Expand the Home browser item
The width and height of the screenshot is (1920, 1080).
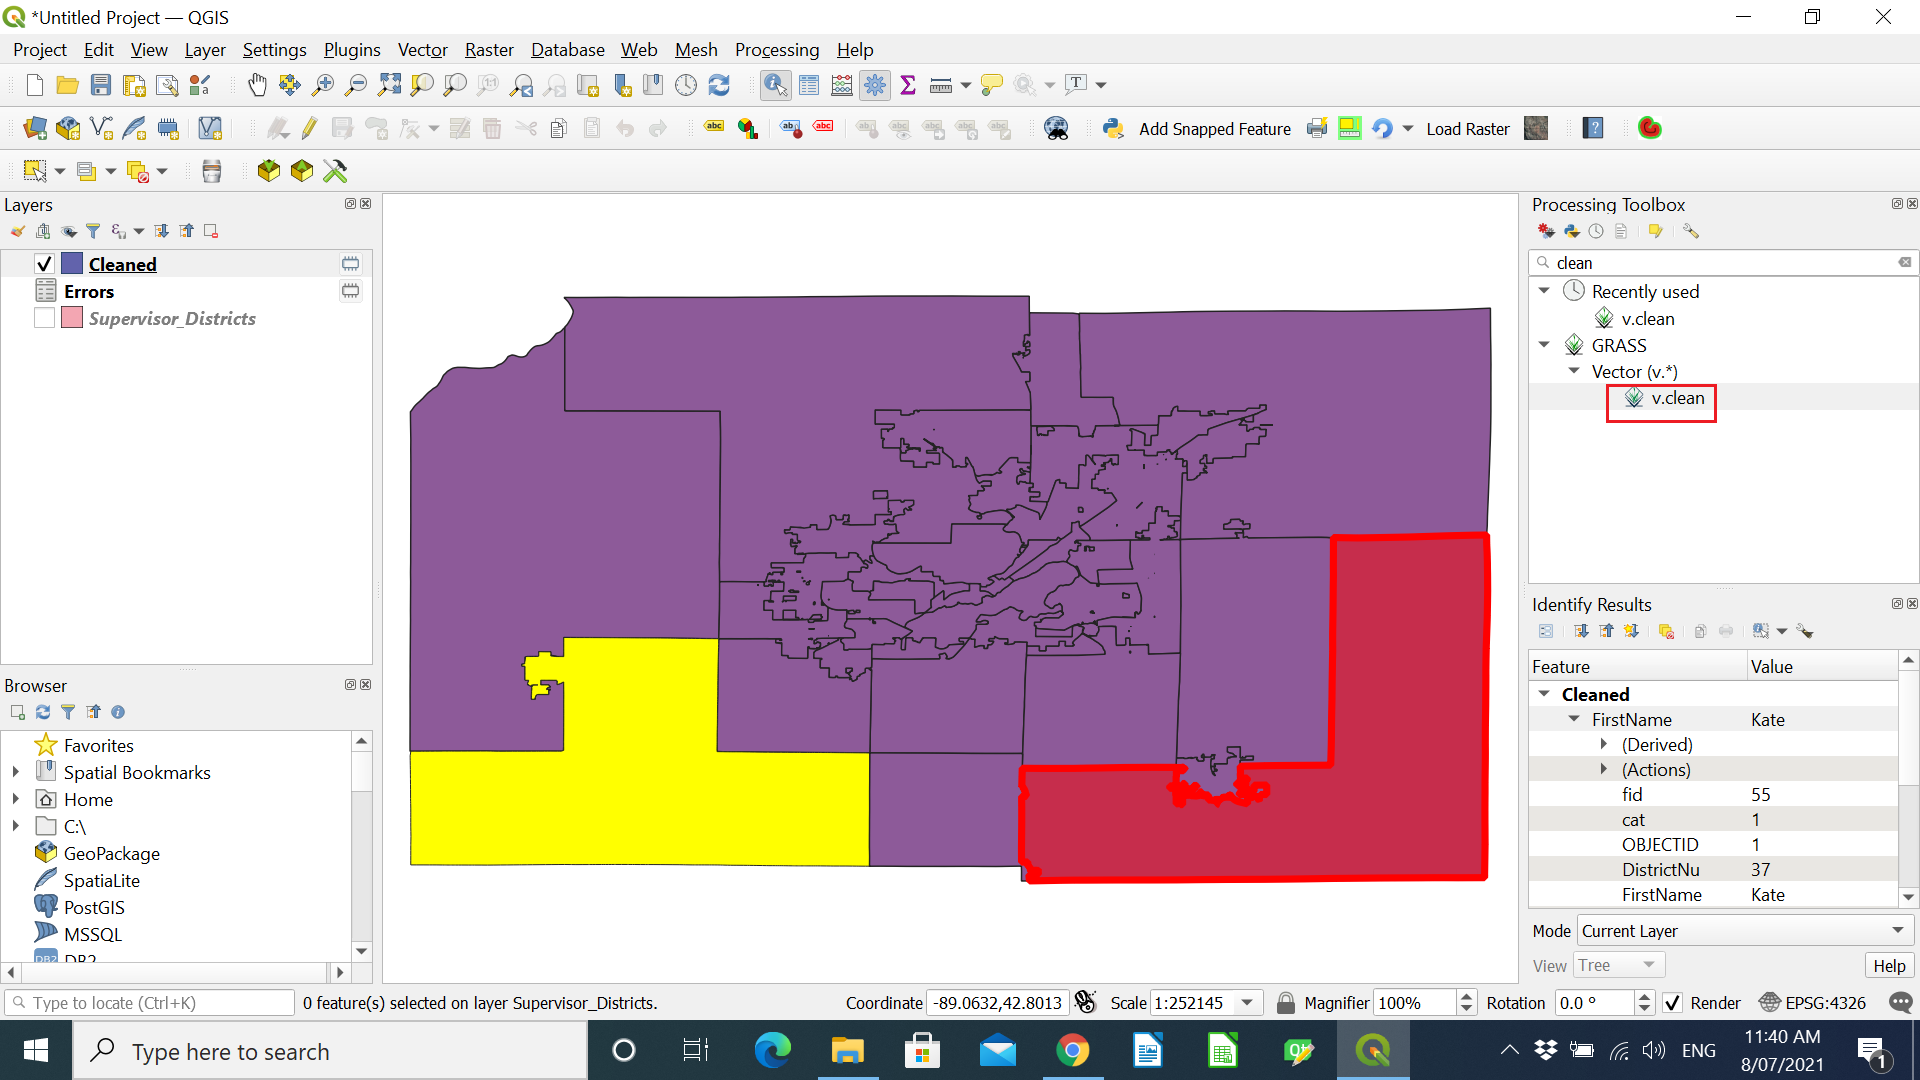[x=16, y=799]
